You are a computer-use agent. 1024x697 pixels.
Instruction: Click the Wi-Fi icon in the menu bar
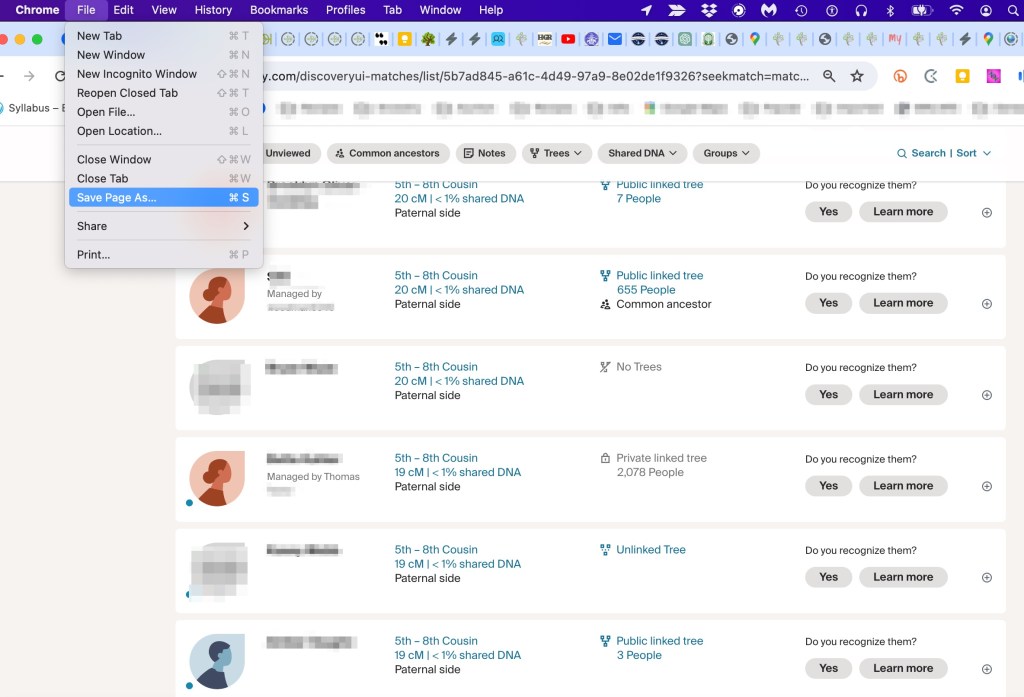point(956,10)
